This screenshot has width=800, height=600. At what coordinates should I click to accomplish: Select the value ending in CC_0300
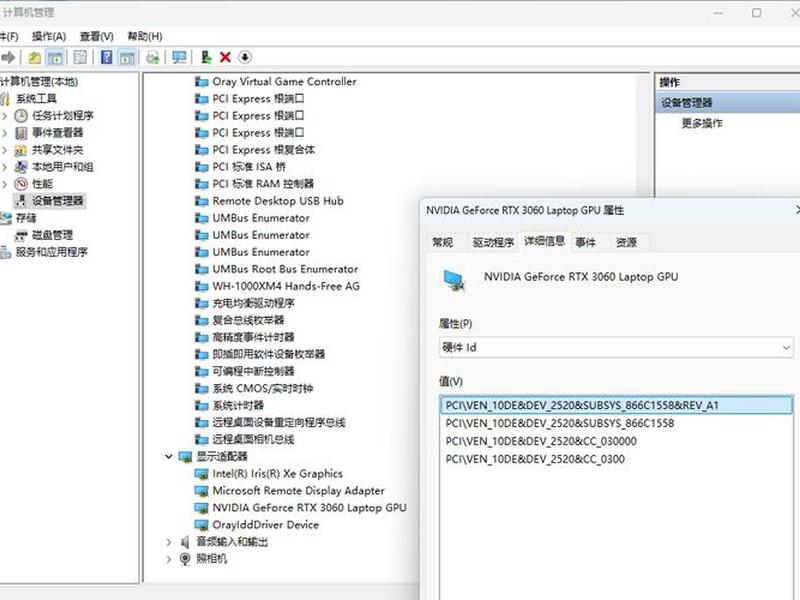pos(535,459)
